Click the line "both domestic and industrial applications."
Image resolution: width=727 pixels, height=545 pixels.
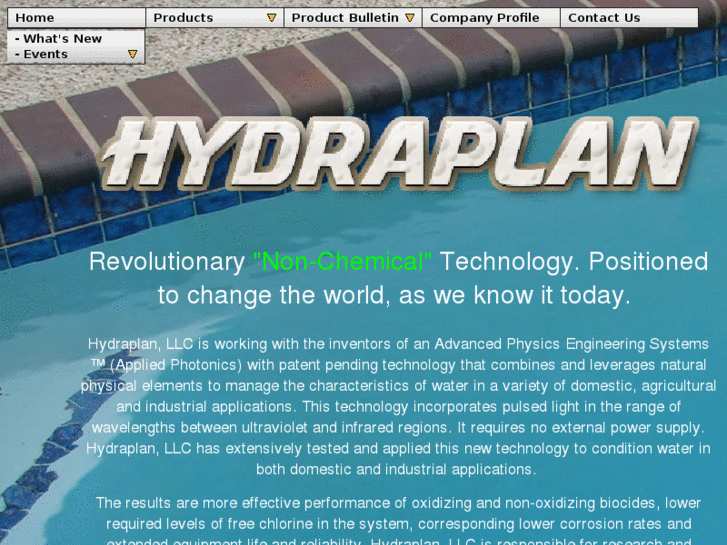(x=396, y=469)
